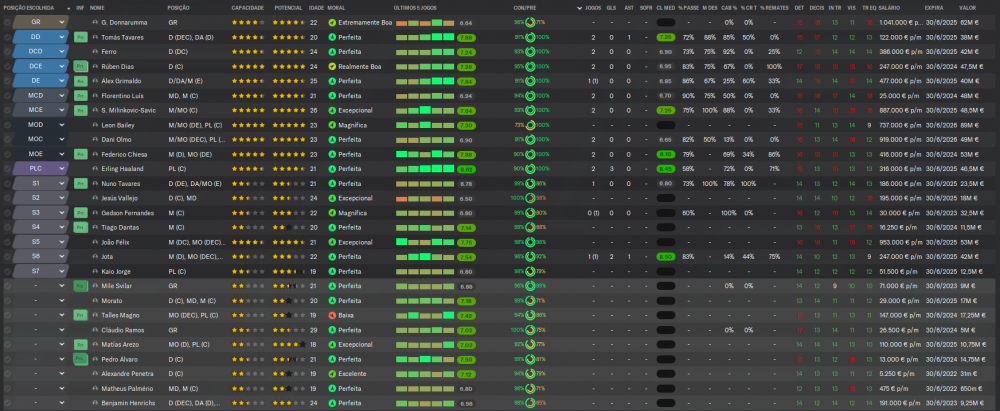Image resolution: width=1000 pixels, height=411 pixels.
Task: Click Matías Arezo's potential ability stars
Action: pyautogui.click(x=289, y=345)
